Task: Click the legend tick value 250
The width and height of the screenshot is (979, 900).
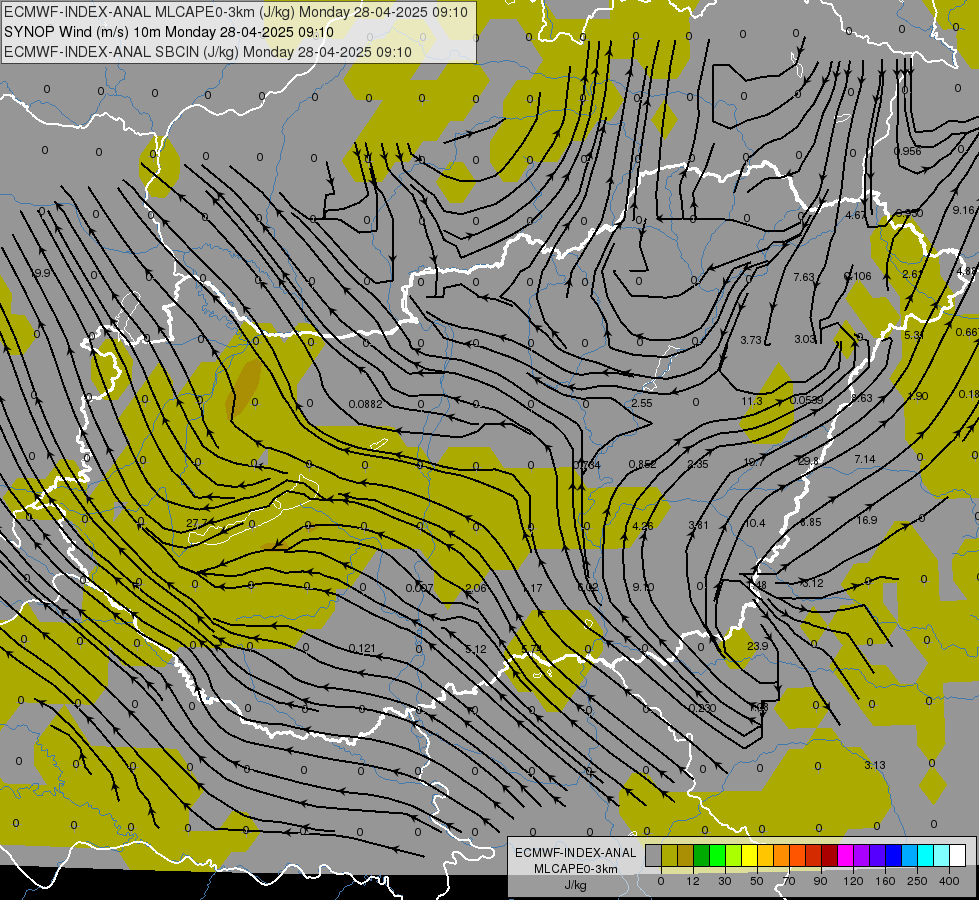Action: [917, 881]
